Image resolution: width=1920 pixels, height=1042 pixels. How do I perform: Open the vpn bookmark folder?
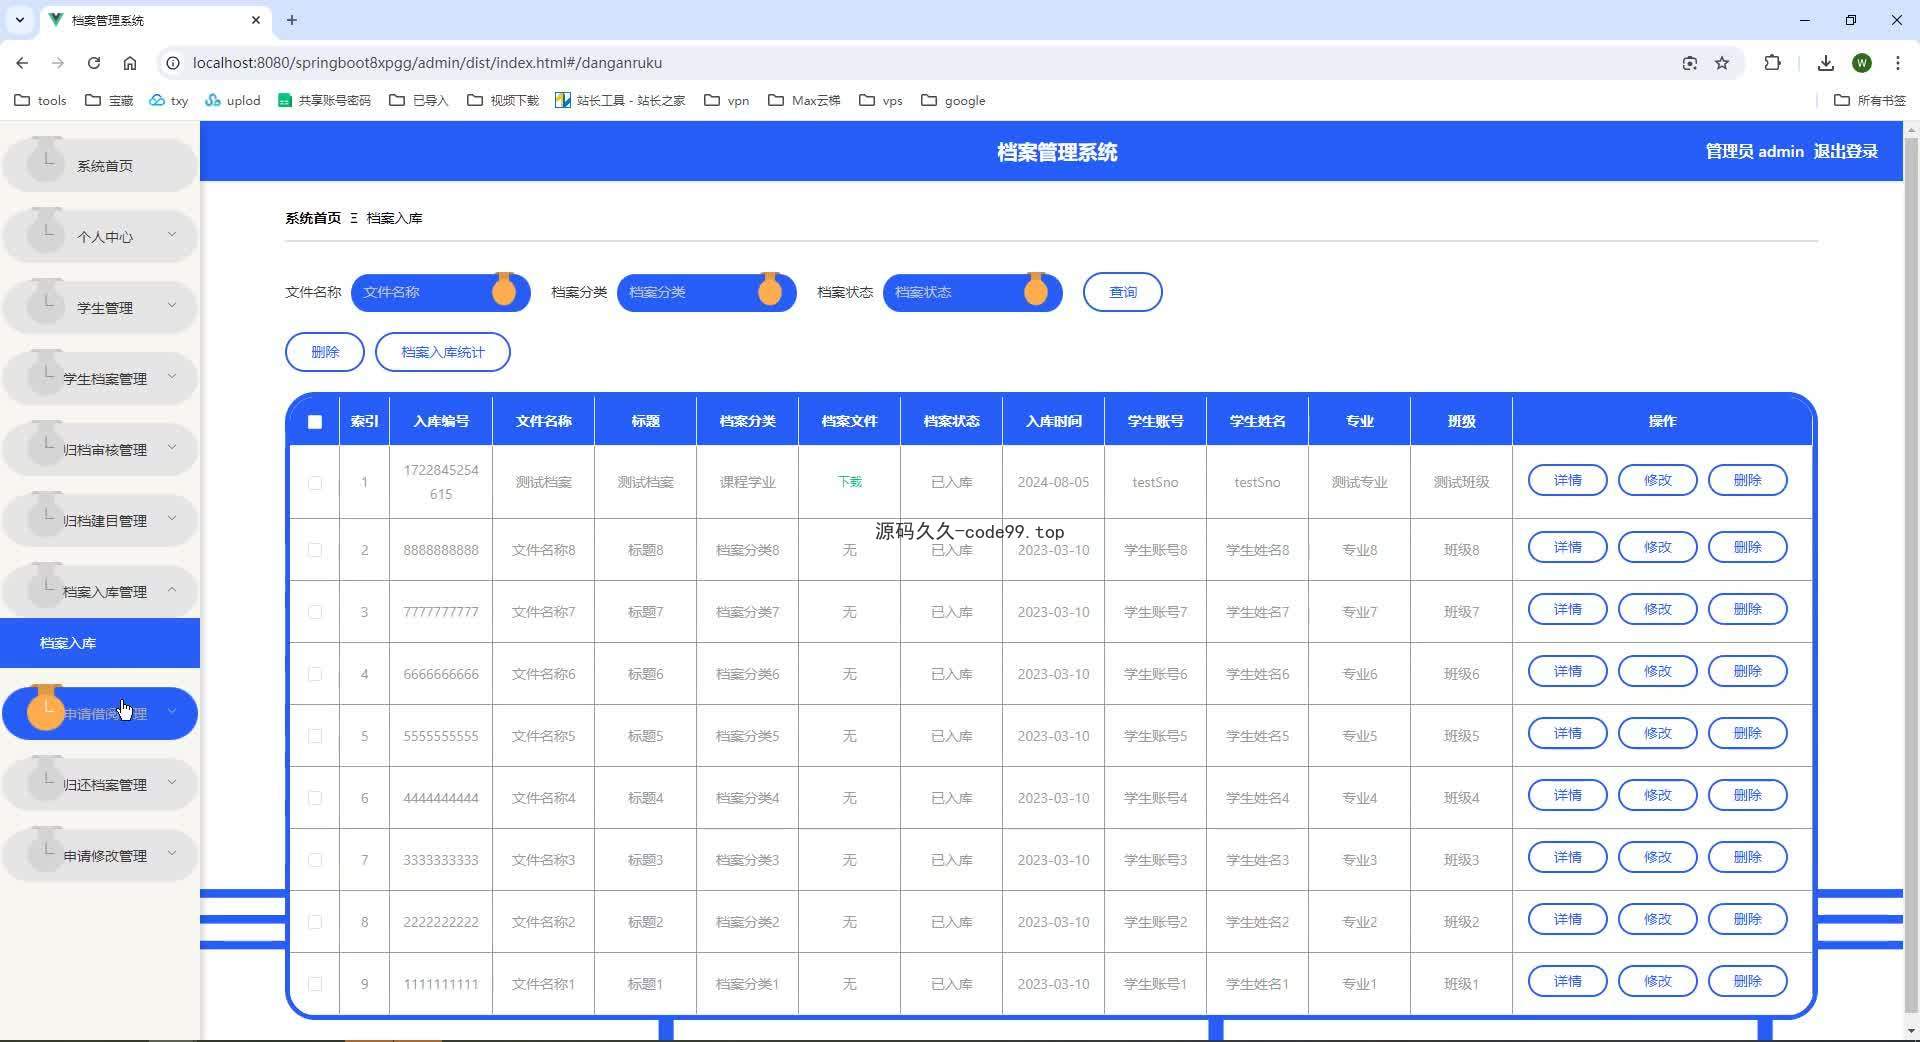[727, 100]
